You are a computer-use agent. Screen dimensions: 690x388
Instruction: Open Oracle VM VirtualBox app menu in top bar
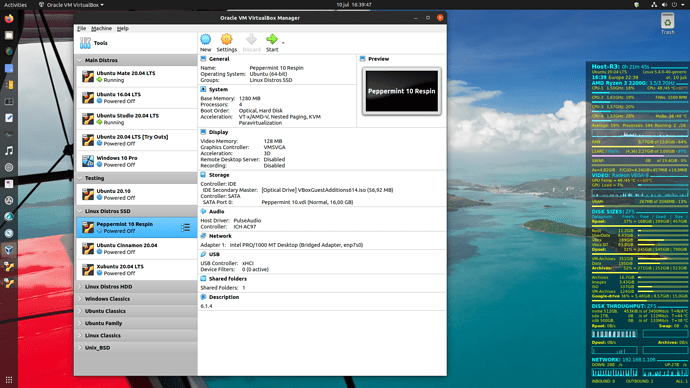point(72,5)
